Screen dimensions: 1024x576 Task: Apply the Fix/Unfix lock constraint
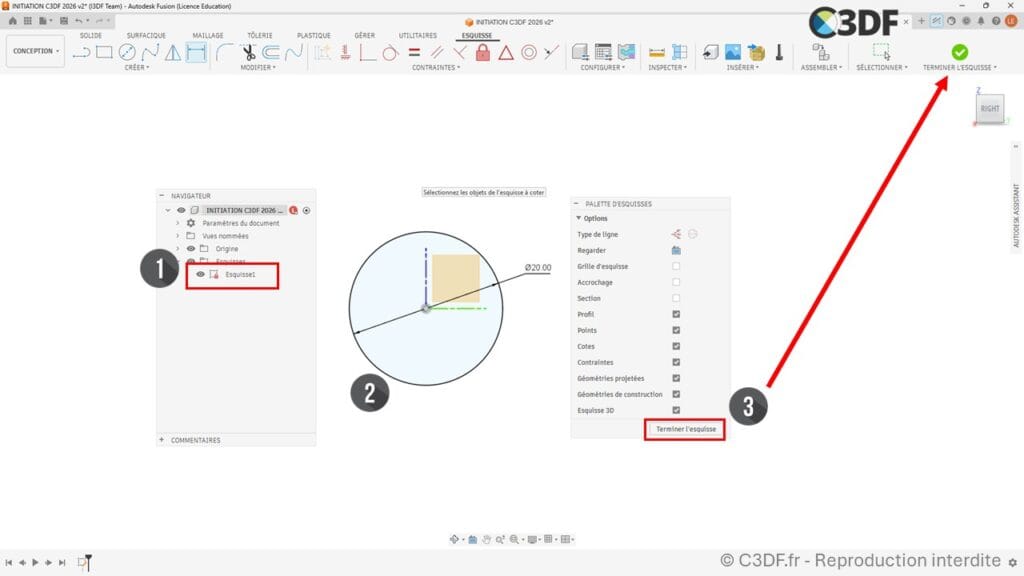click(483, 52)
